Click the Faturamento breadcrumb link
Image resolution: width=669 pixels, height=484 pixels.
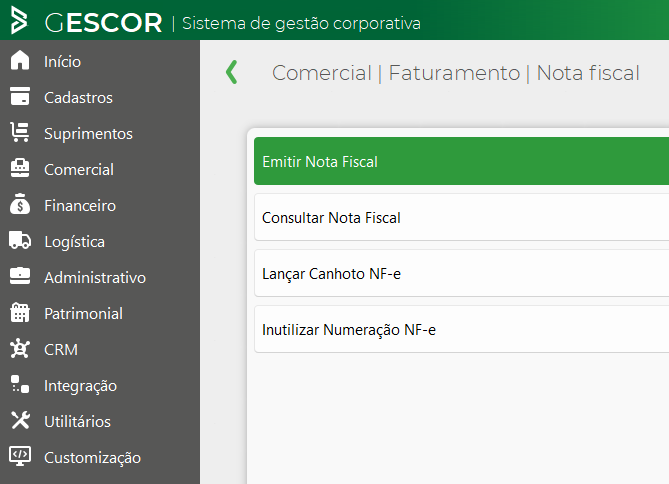click(453, 73)
